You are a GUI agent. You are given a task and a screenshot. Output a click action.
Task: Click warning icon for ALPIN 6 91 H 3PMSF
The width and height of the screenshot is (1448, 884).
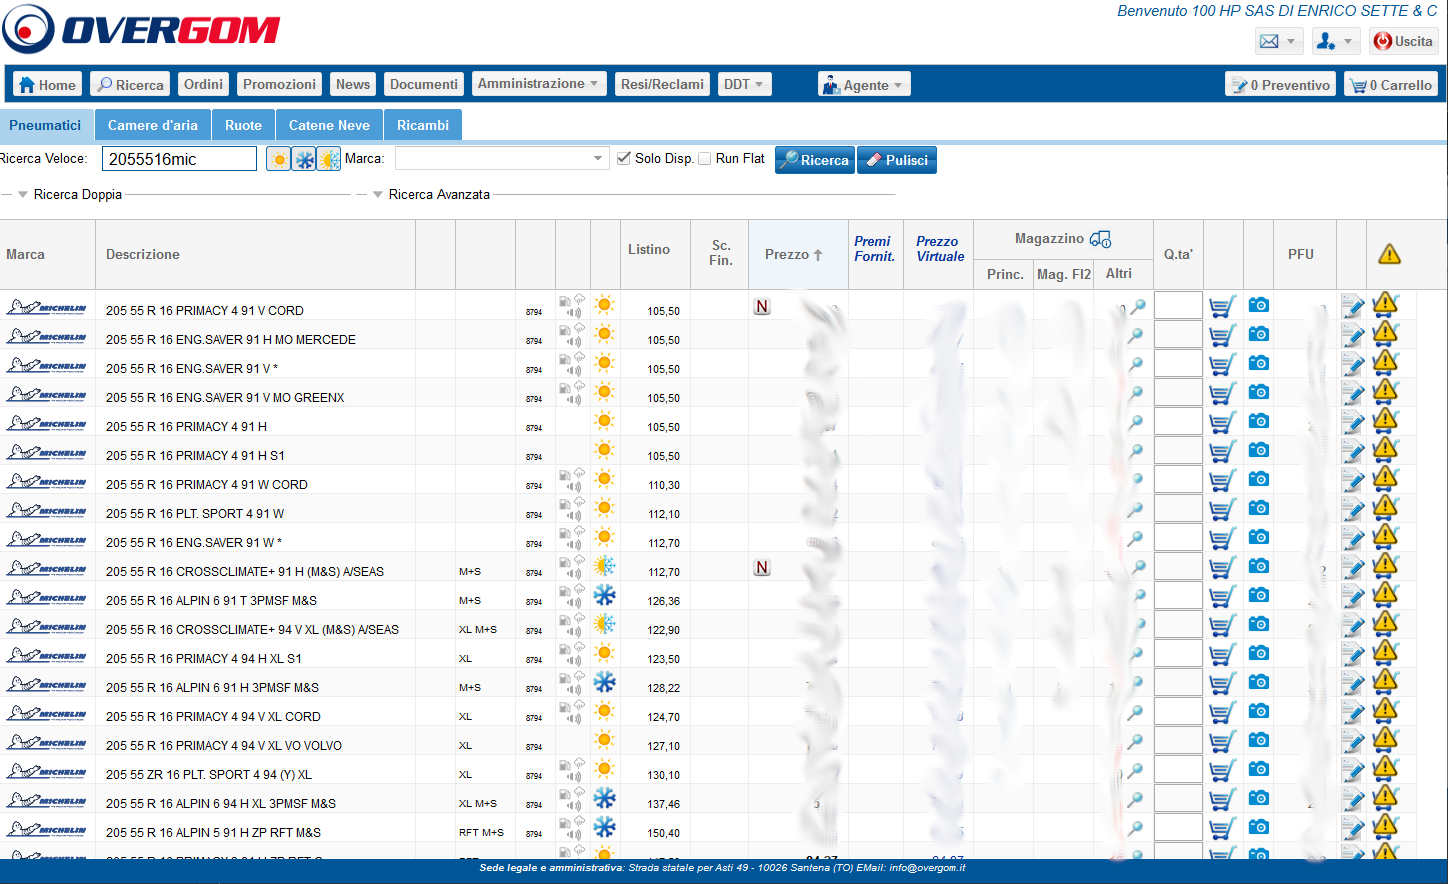(1385, 681)
